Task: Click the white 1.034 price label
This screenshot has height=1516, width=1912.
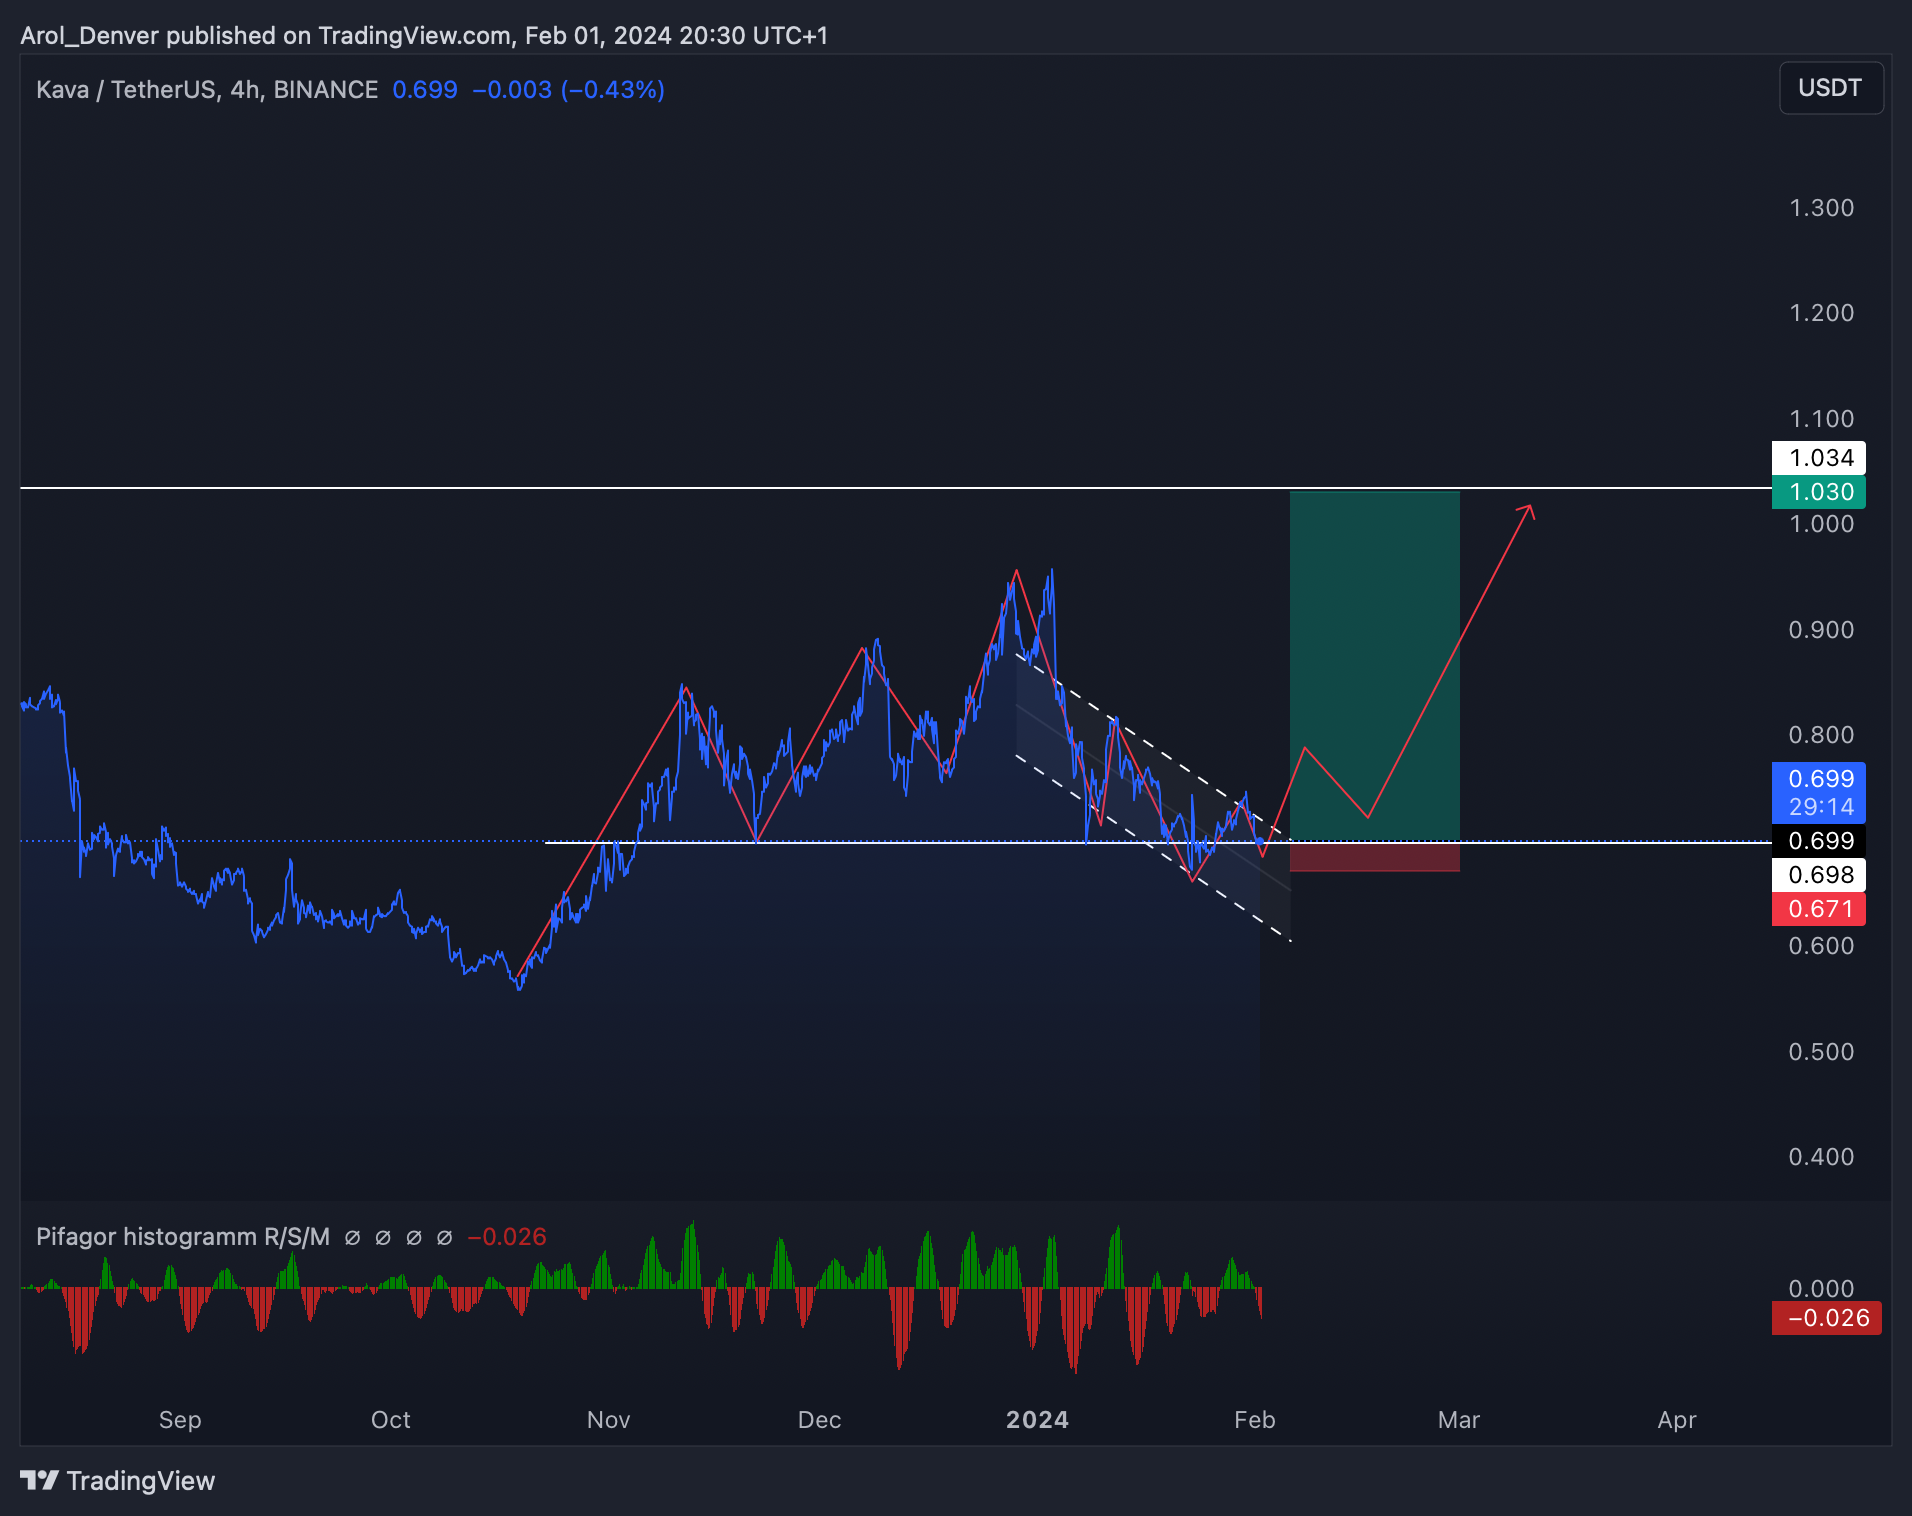Action: (1819, 458)
